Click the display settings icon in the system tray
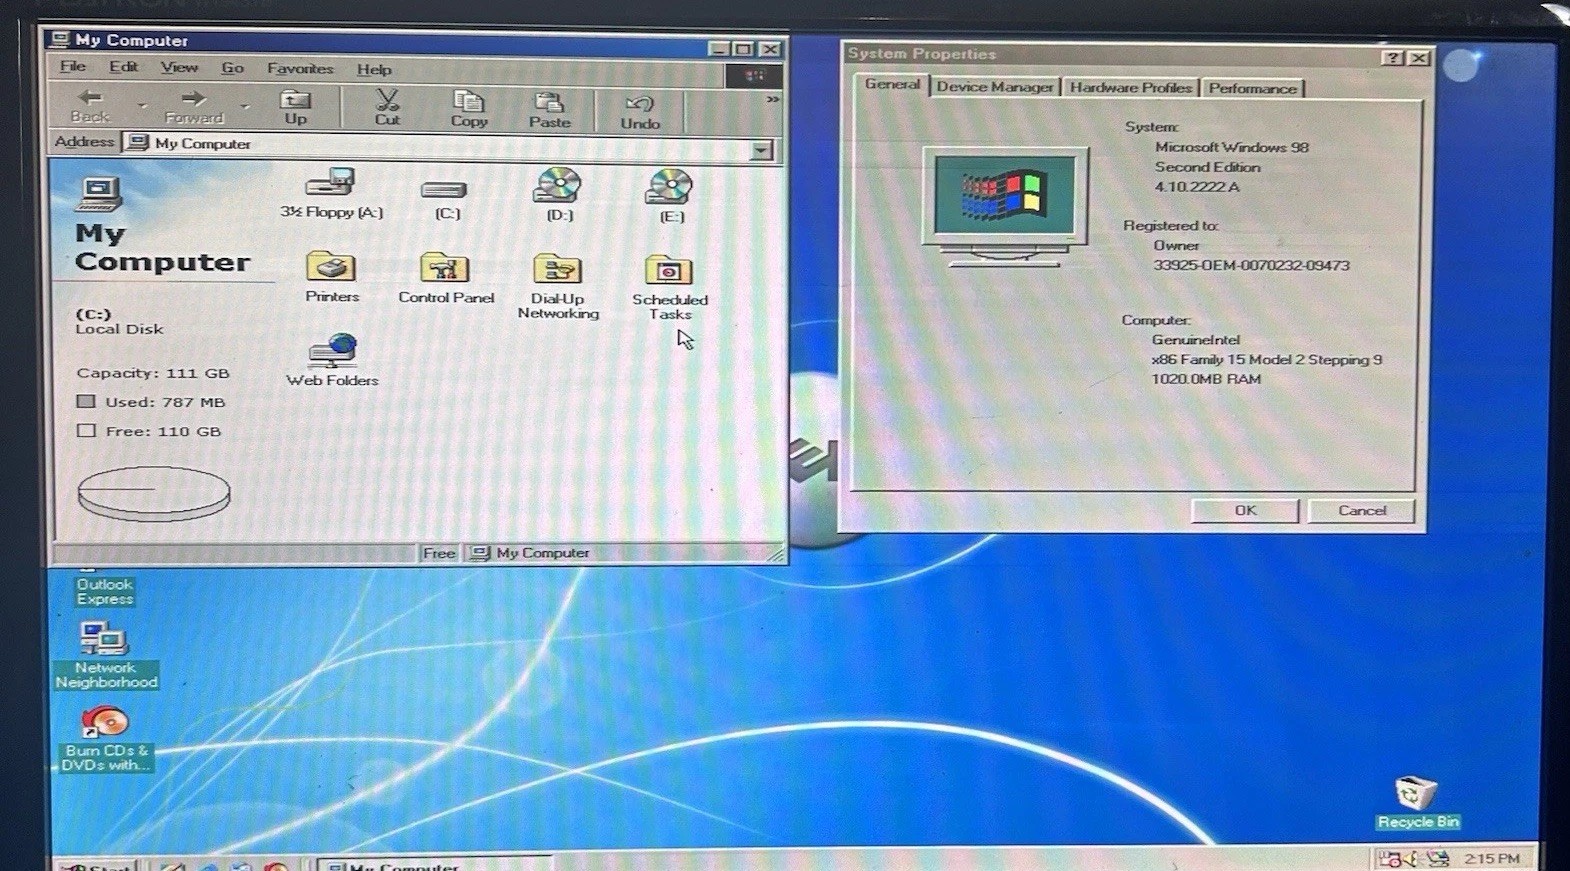This screenshot has width=1570, height=871. tap(1437, 859)
